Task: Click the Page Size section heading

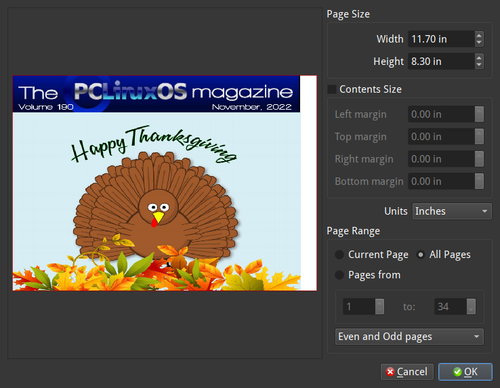Action: coord(348,14)
